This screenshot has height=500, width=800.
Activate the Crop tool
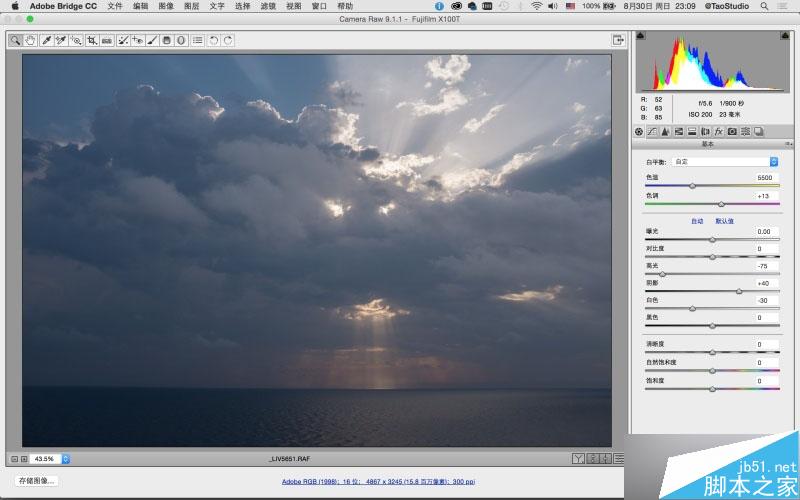92,40
